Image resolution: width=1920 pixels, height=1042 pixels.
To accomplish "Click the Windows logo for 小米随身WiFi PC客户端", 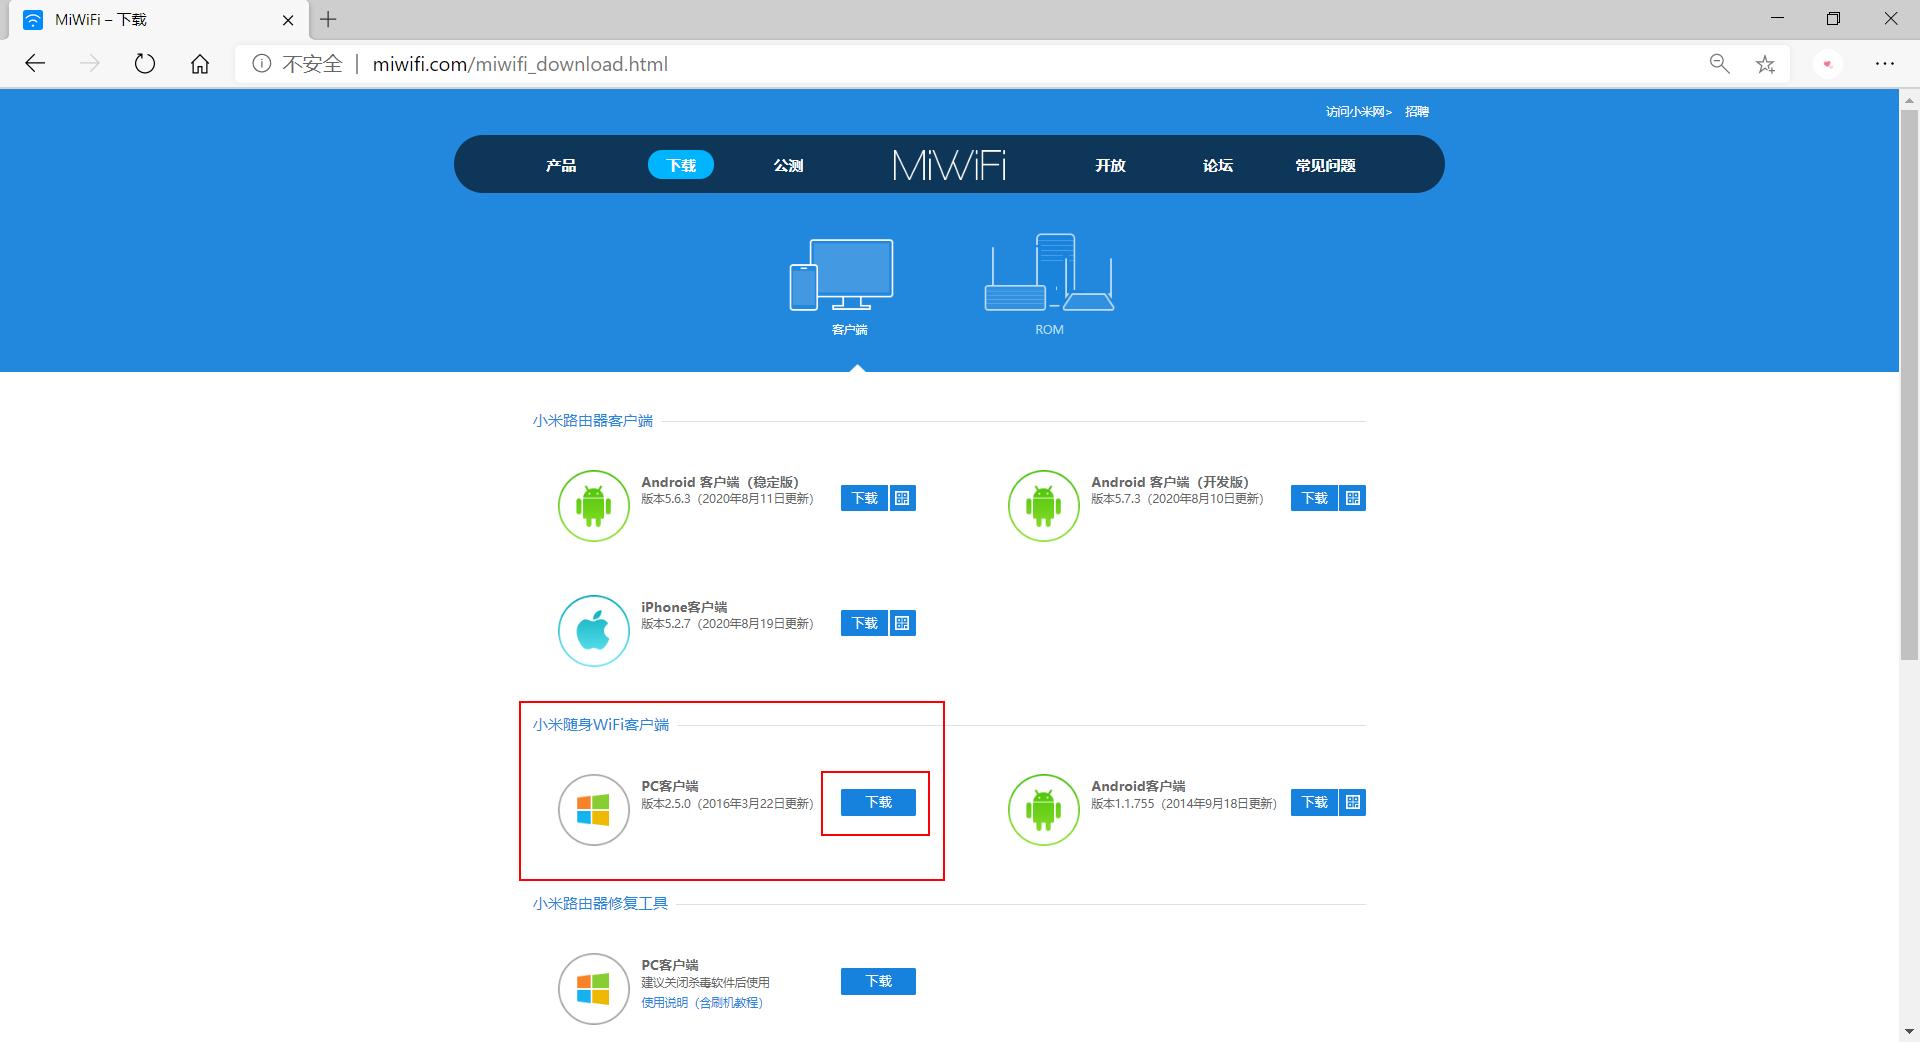I will 593,810.
